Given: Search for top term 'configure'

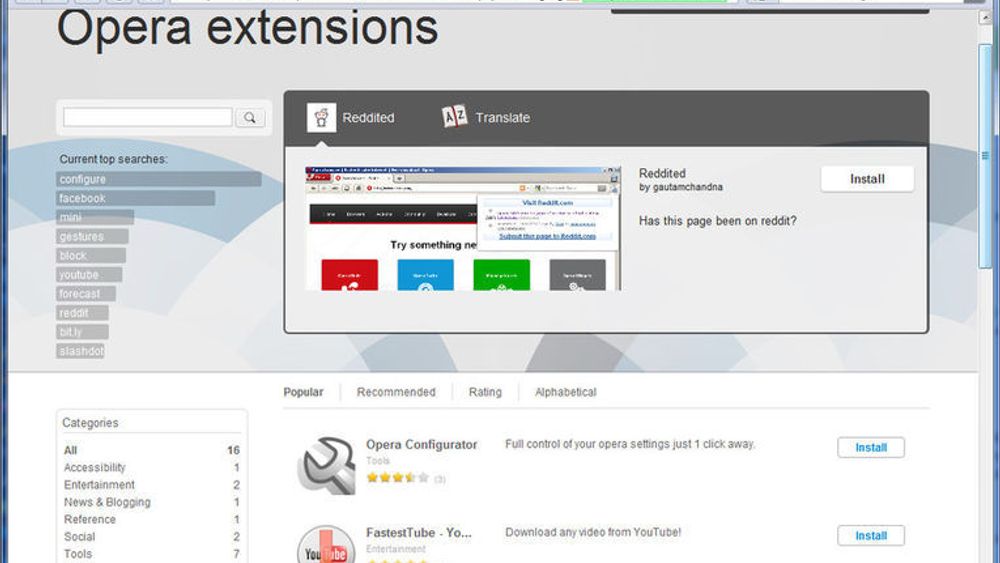Looking at the screenshot, I should click(x=159, y=179).
